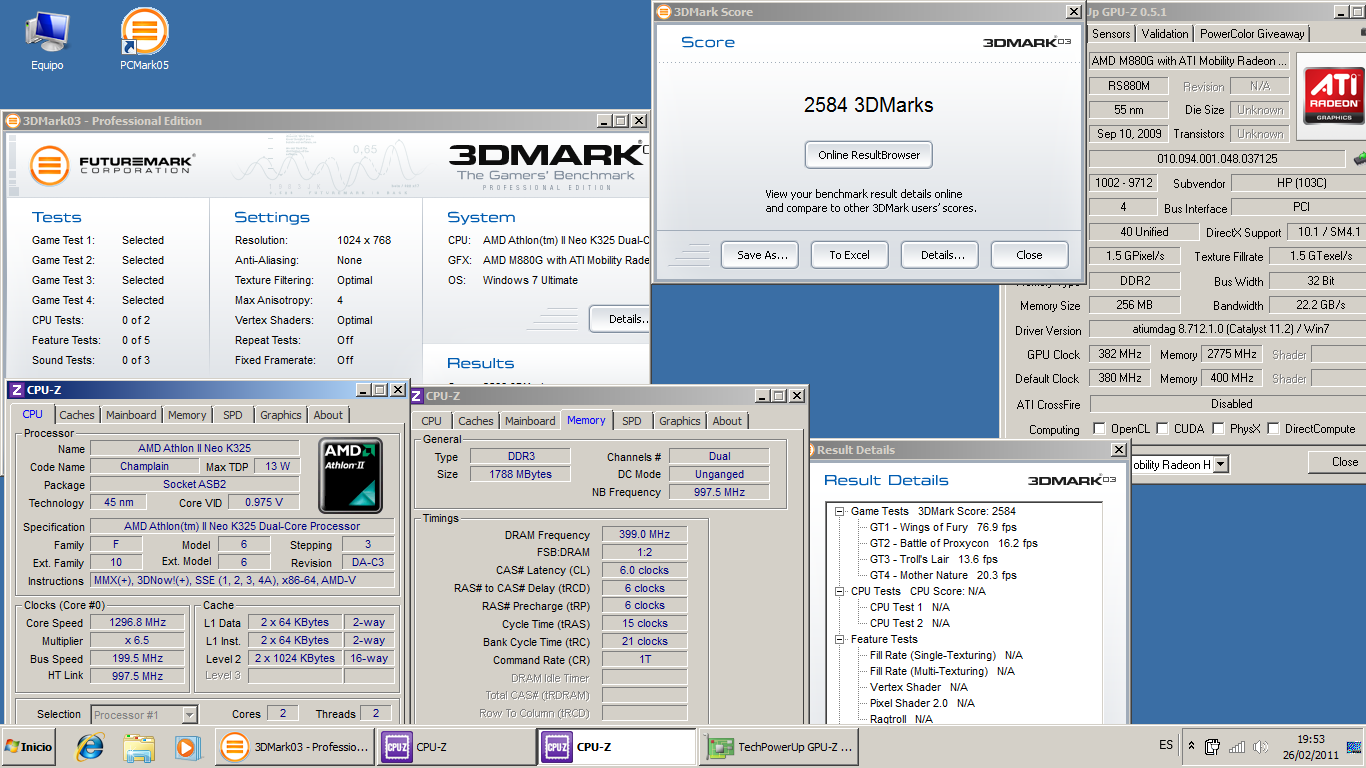Click Close button in GPU-Z window
This screenshot has height=768, width=1366.
pos(1337,462)
